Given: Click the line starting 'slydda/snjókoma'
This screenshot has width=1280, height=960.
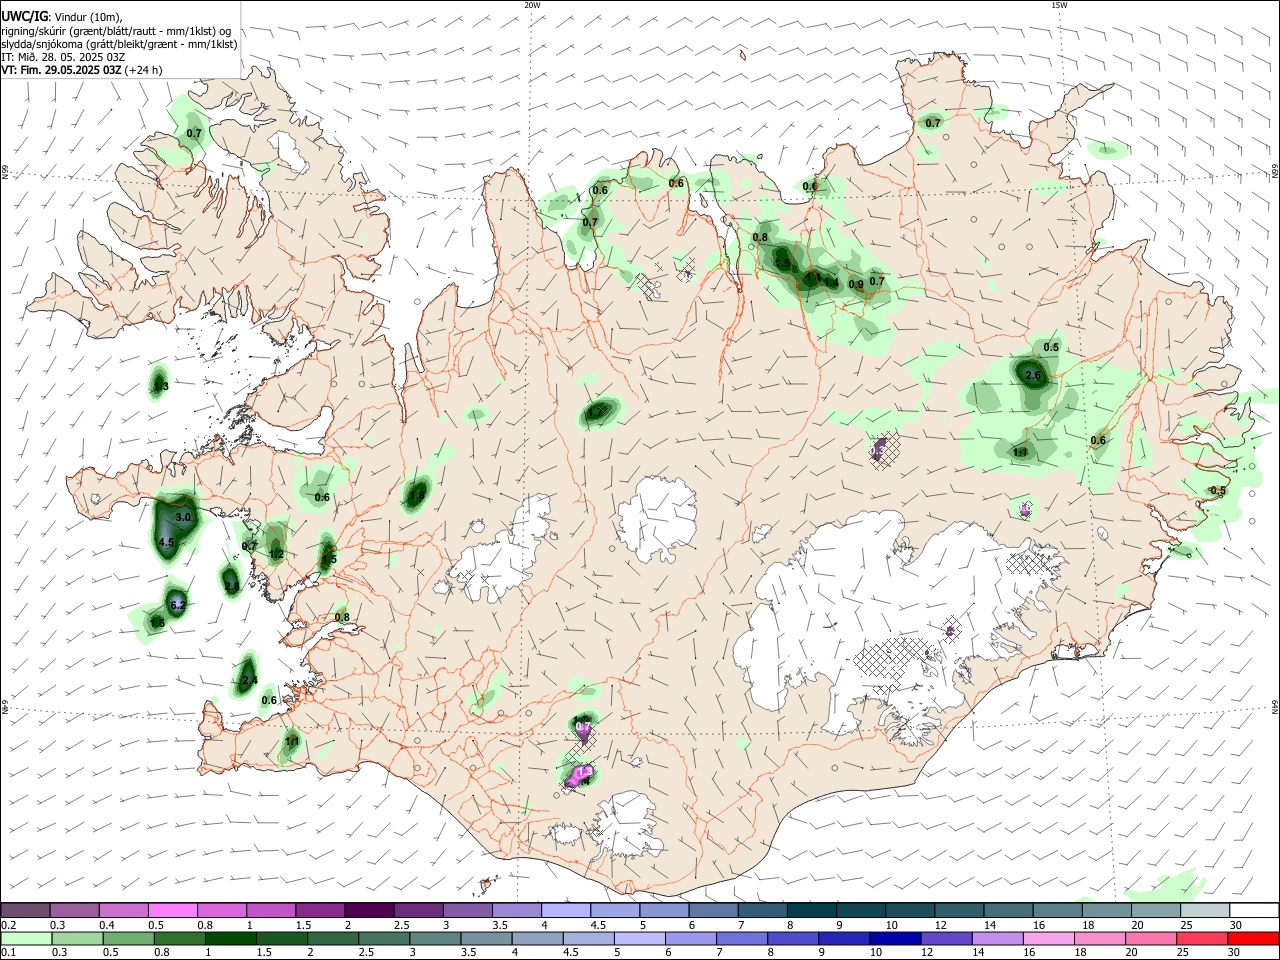Looking at the screenshot, I should point(119,44).
